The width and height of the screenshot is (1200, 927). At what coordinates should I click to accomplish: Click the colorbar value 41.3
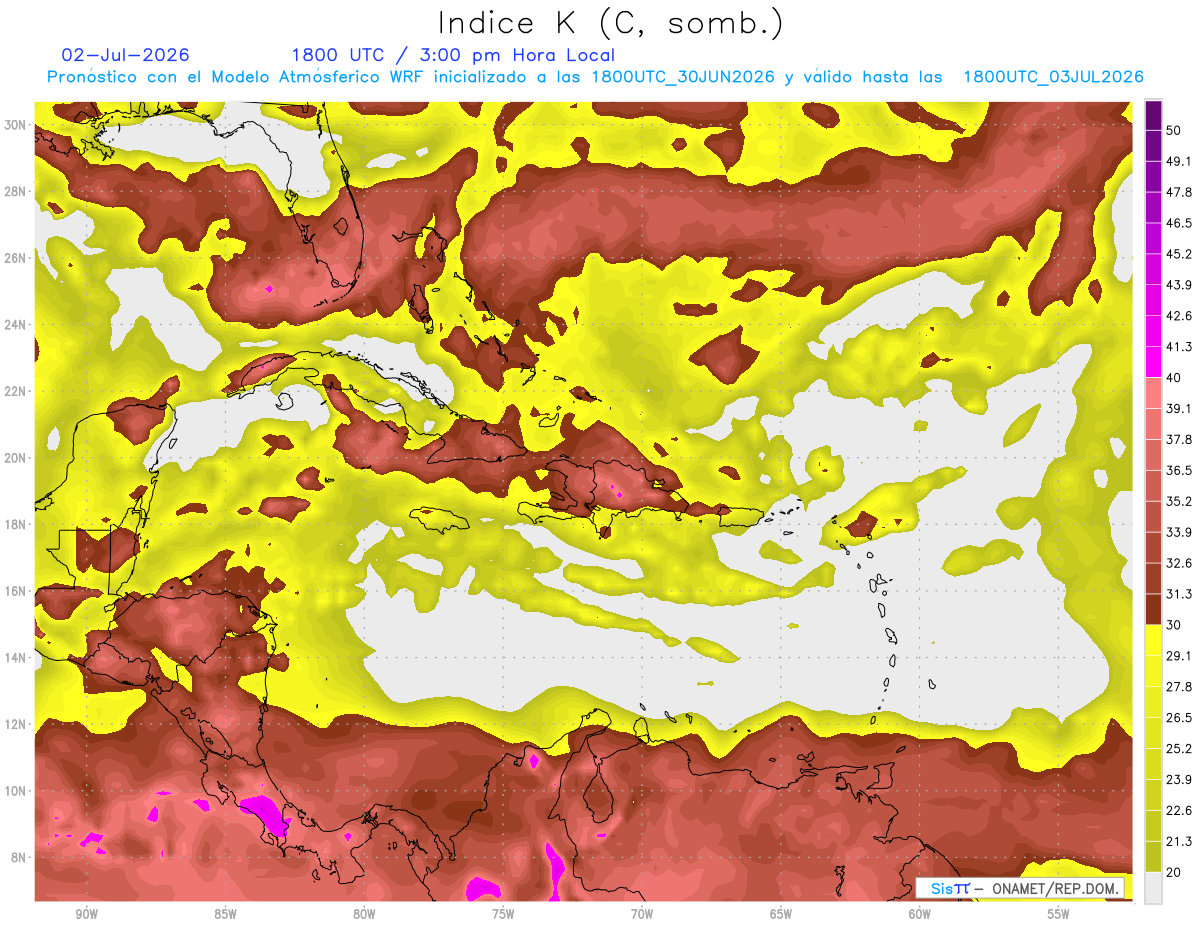pyautogui.click(x=1179, y=347)
